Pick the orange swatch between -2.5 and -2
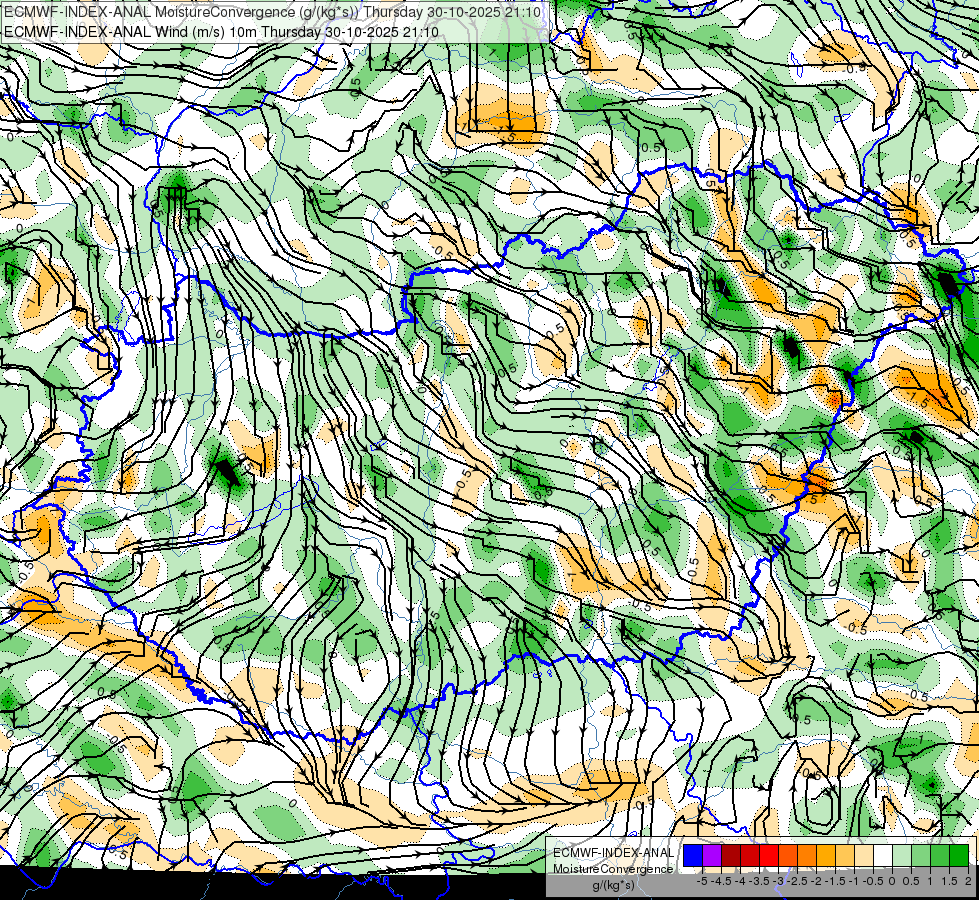The image size is (979, 900). click(807, 856)
